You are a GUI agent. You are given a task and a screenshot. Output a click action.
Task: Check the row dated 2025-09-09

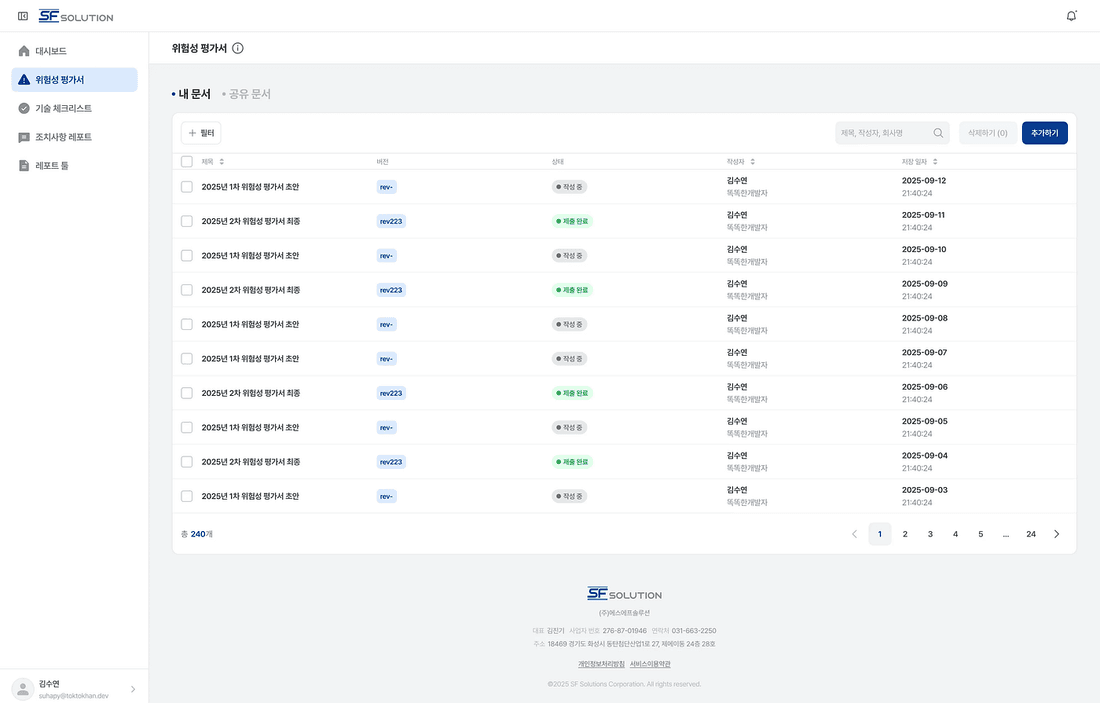click(187, 290)
